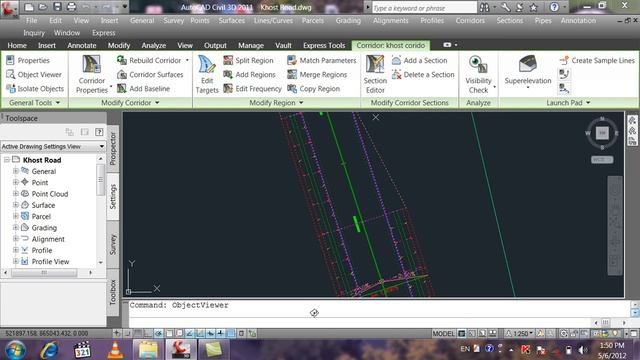This screenshot has width=640, height=360.
Task: Open Edit Targets tool
Action: click(x=207, y=74)
